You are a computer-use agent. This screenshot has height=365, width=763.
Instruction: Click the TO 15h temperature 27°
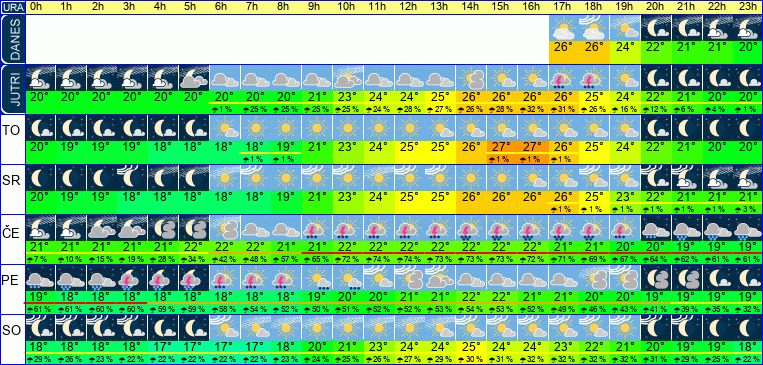[501, 147]
